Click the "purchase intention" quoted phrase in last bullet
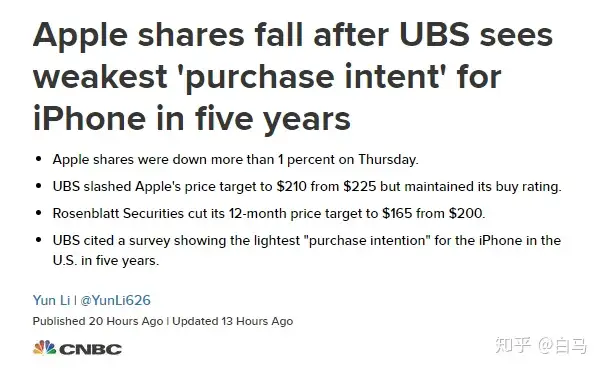This screenshot has height=371, width=603. [367, 241]
